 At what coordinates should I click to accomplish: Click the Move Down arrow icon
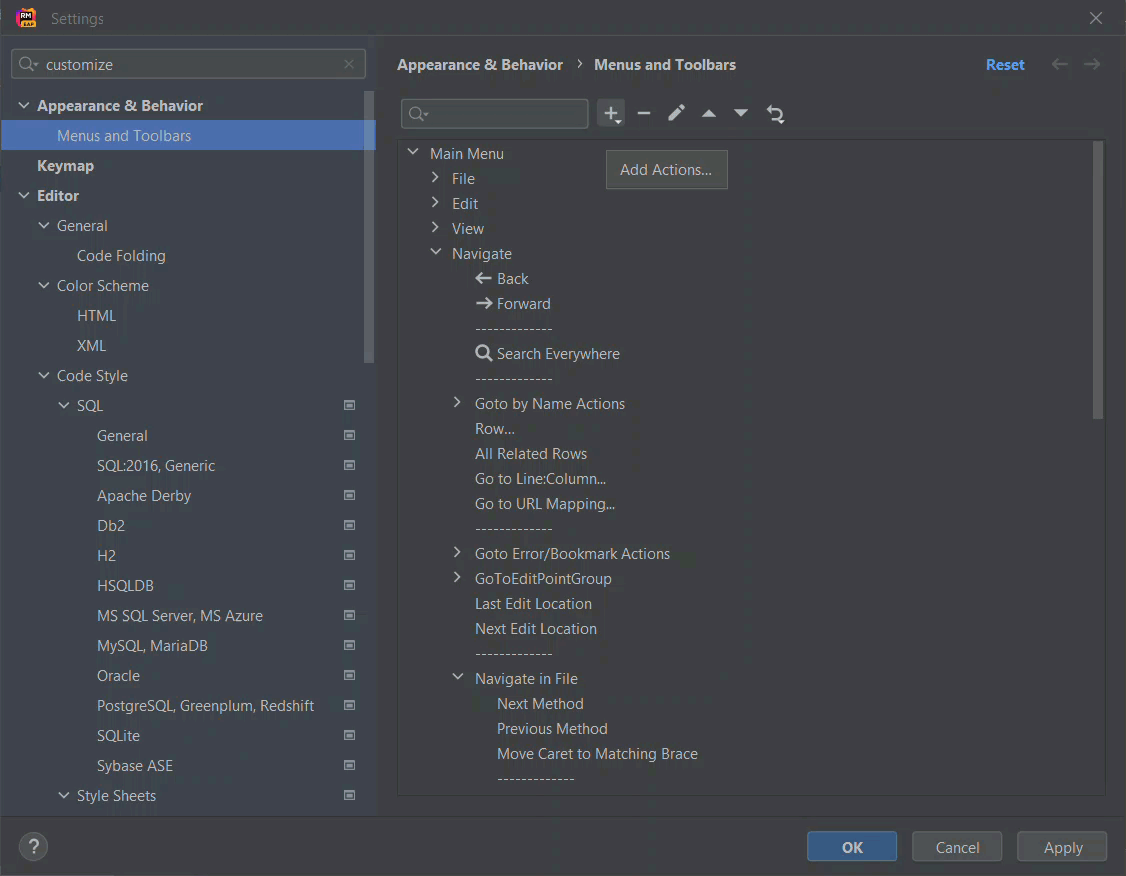tap(740, 113)
